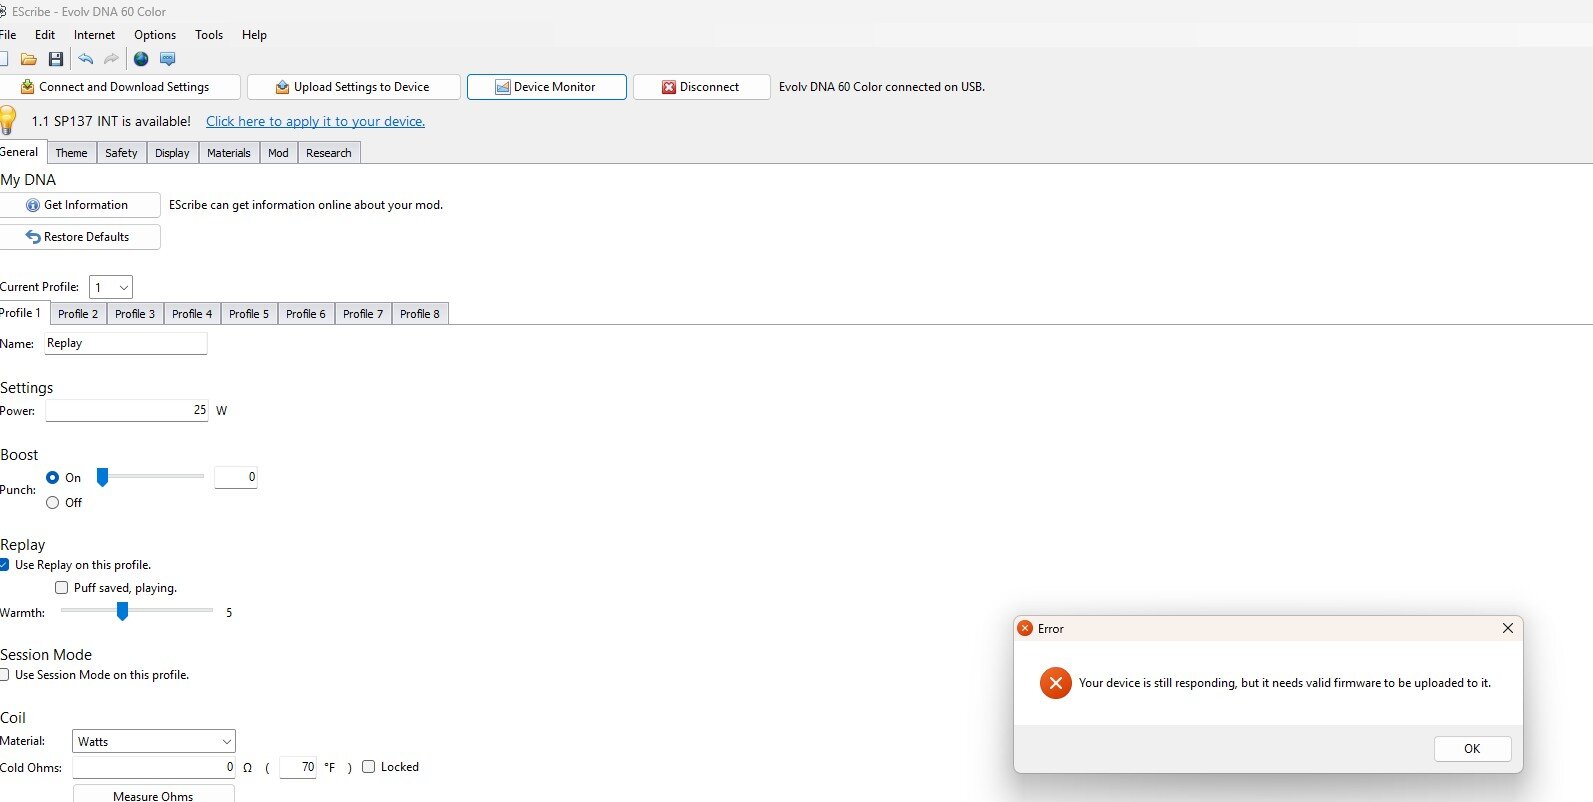Select the Profile 5 tab
Viewport: 1593px width, 802px height.
[x=249, y=314]
